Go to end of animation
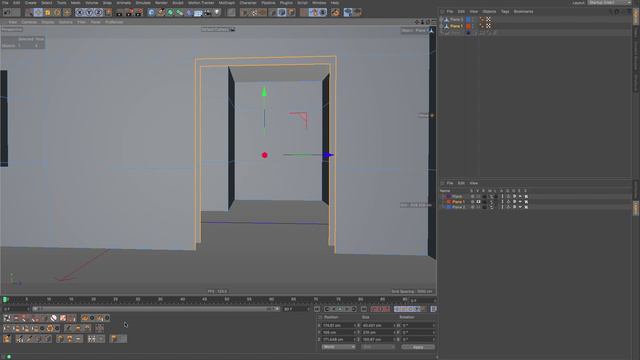Image resolution: width=640 pixels, height=360 pixels. pos(363,309)
